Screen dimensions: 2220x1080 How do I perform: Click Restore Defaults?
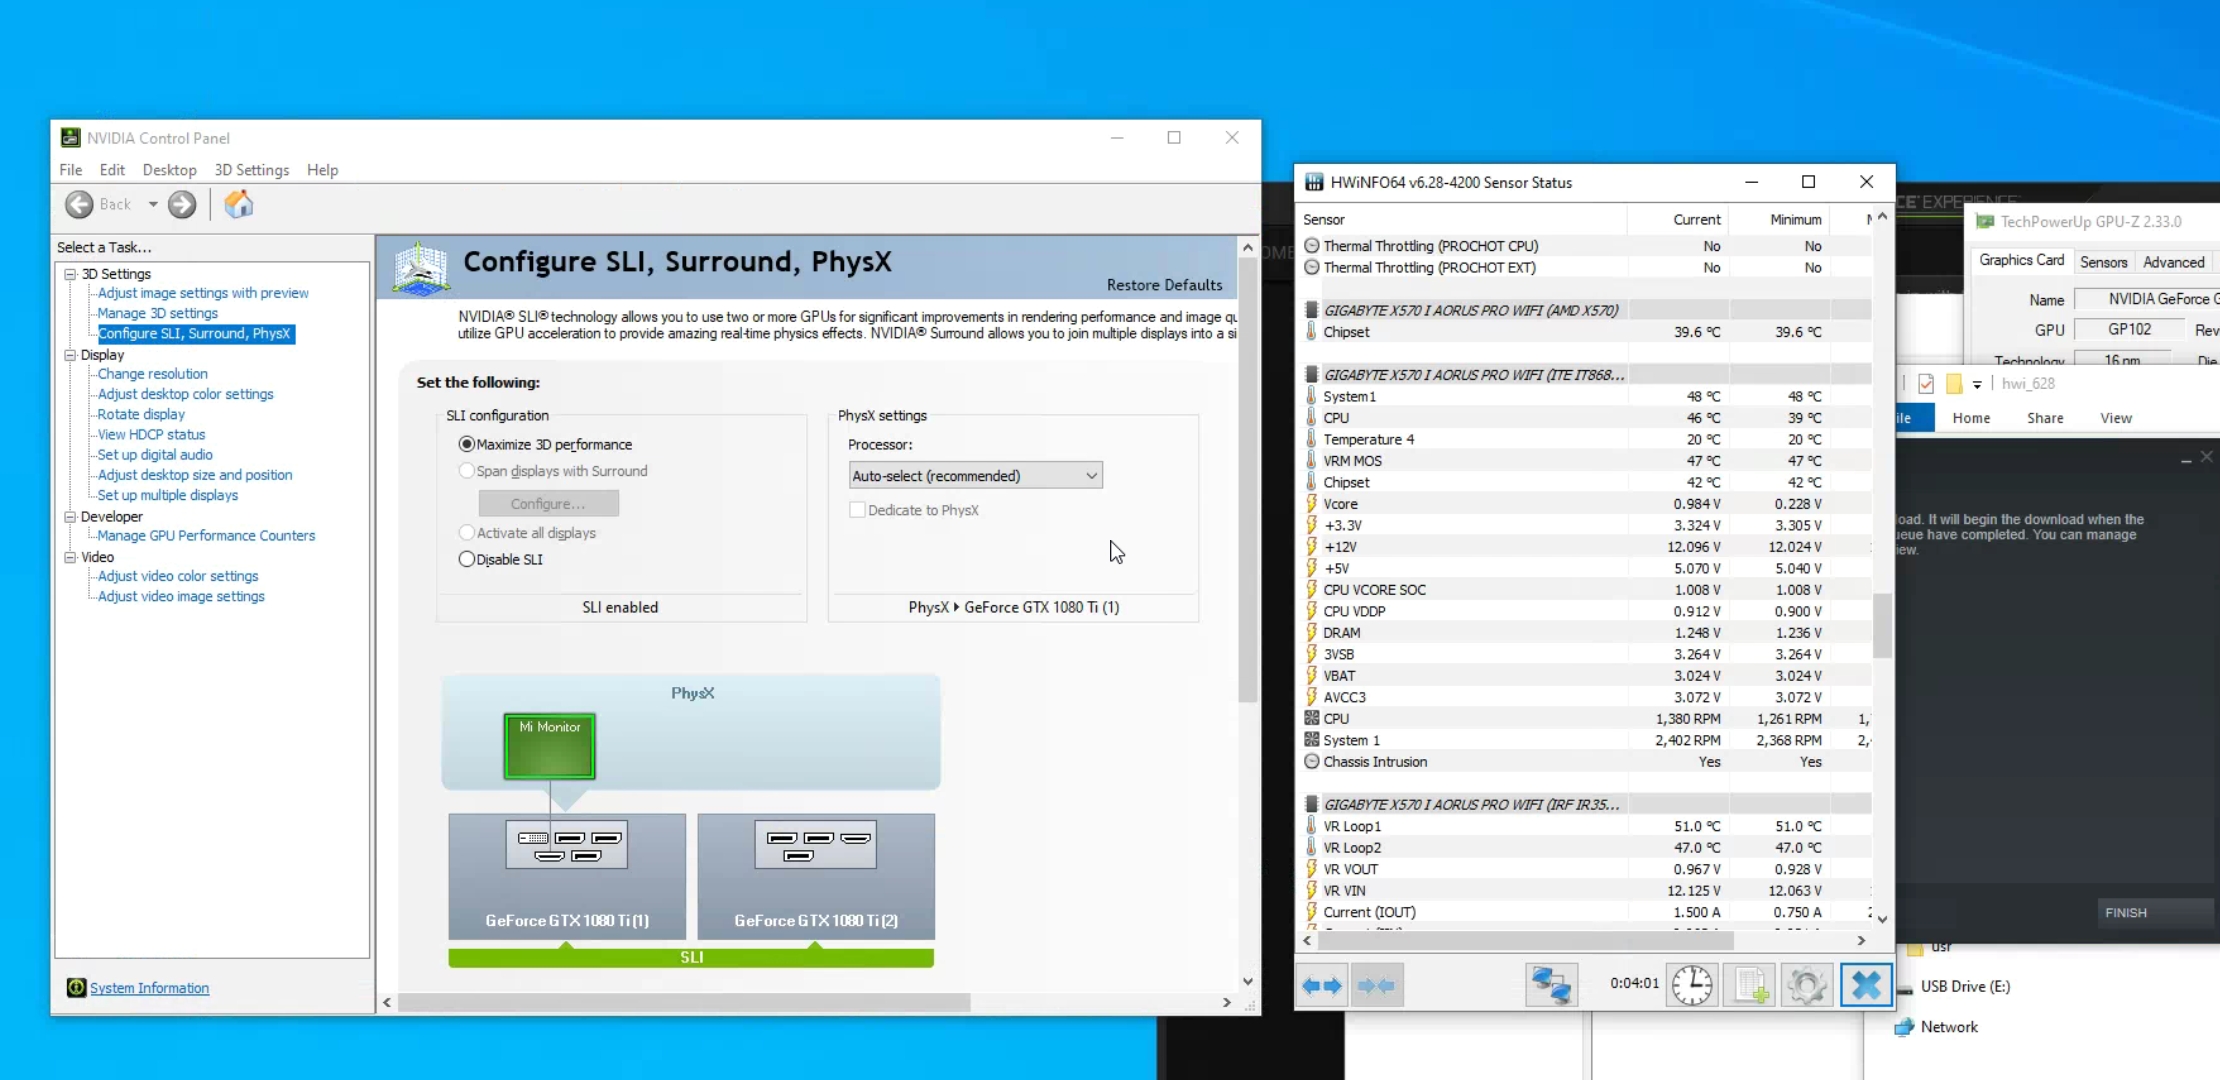(x=1164, y=285)
